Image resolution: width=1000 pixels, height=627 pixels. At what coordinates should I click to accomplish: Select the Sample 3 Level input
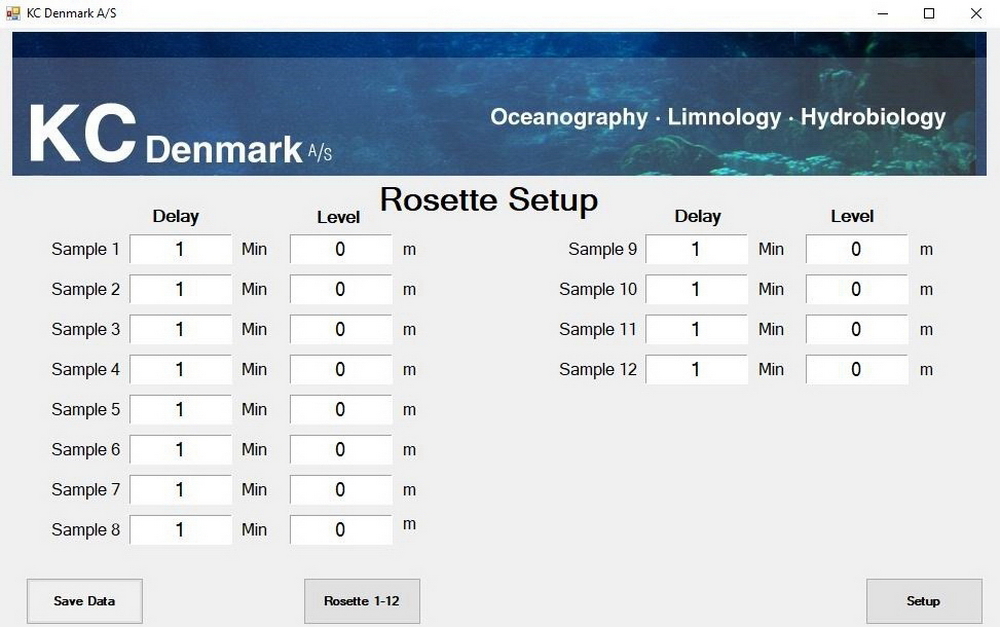340,329
